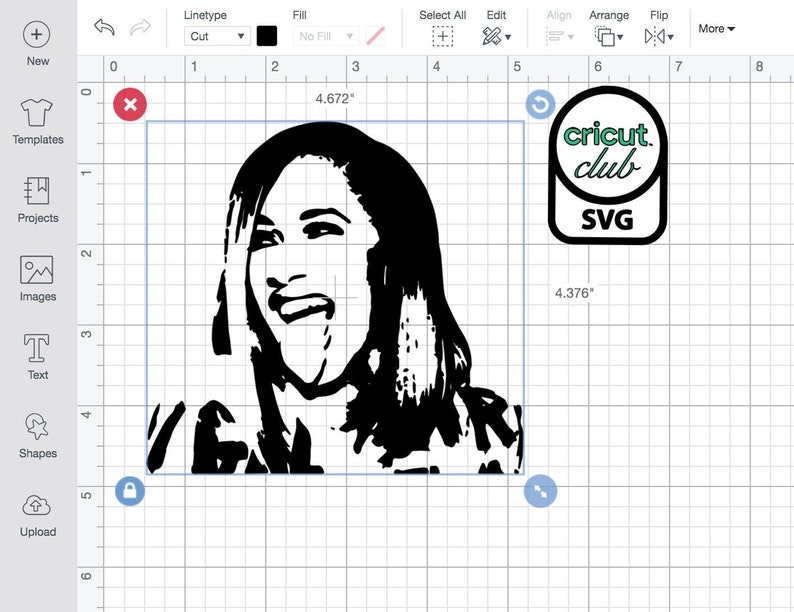Click the Upload cloud icon
This screenshot has width=794, height=612.
(36, 505)
